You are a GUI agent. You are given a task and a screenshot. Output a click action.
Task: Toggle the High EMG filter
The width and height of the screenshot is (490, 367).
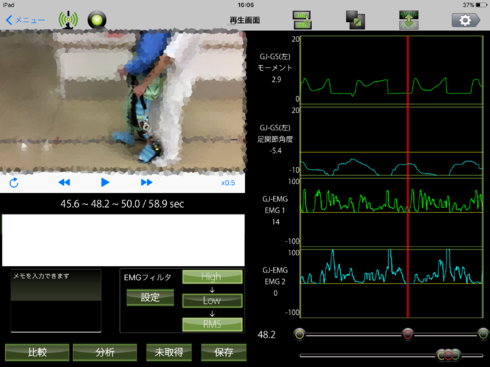point(212,277)
